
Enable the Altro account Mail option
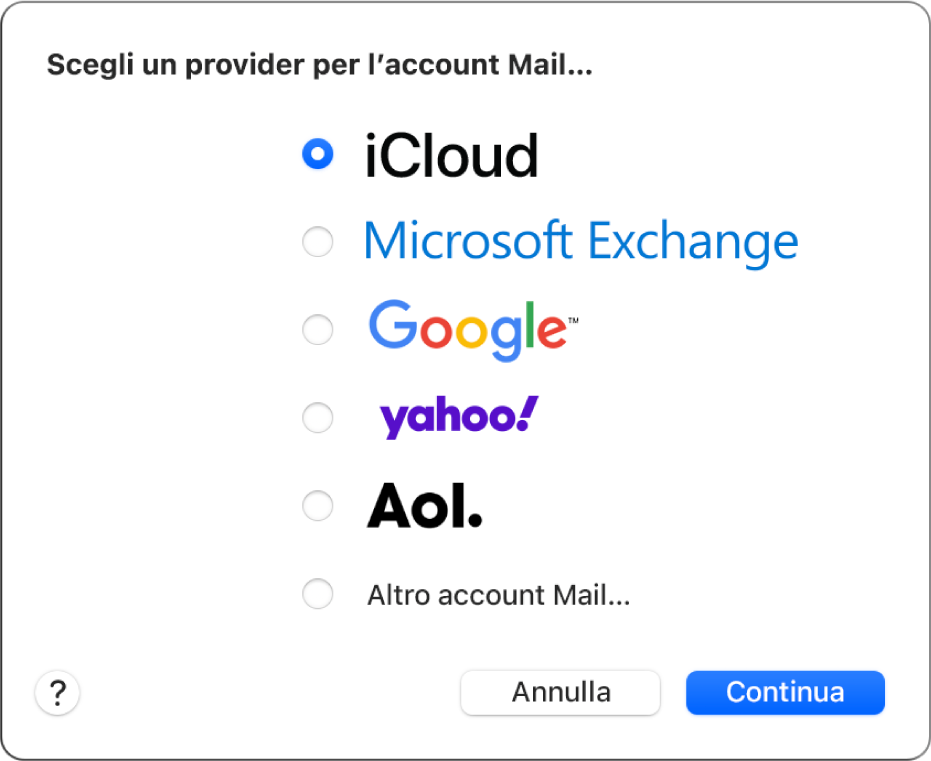pyautogui.click(x=317, y=593)
